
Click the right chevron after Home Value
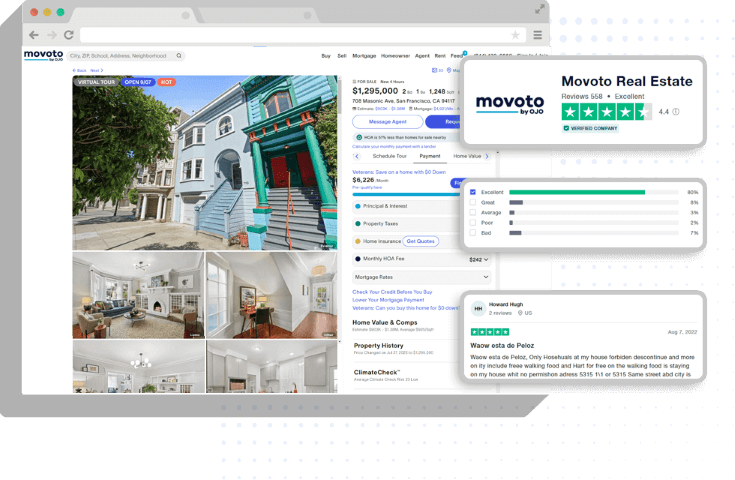pyautogui.click(x=487, y=156)
